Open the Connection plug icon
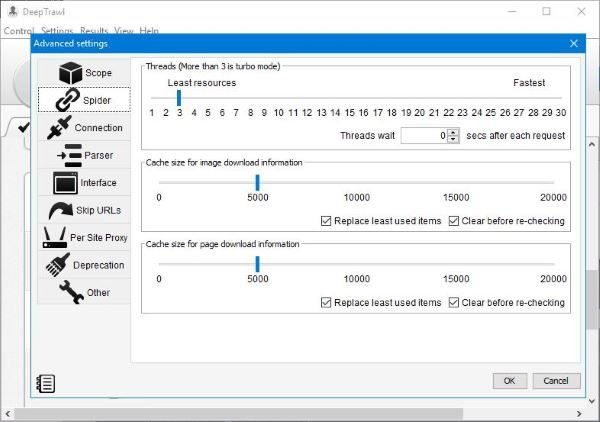 click(x=59, y=127)
